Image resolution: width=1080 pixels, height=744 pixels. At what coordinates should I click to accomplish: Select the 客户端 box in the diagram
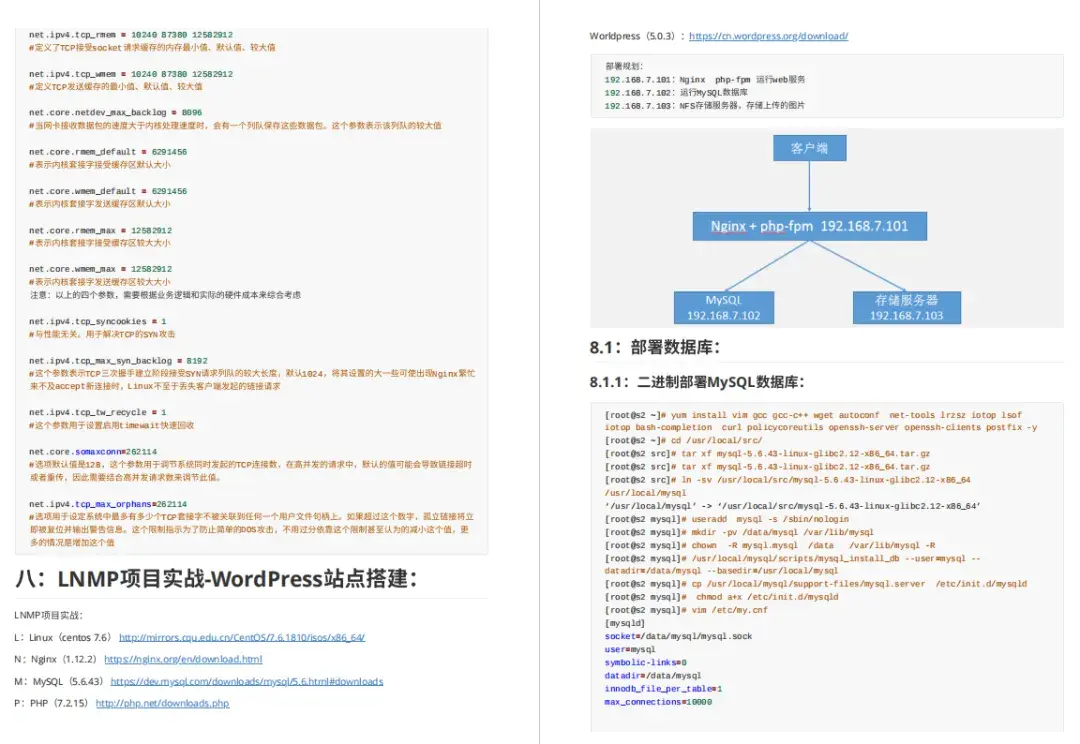click(x=810, y=147)
